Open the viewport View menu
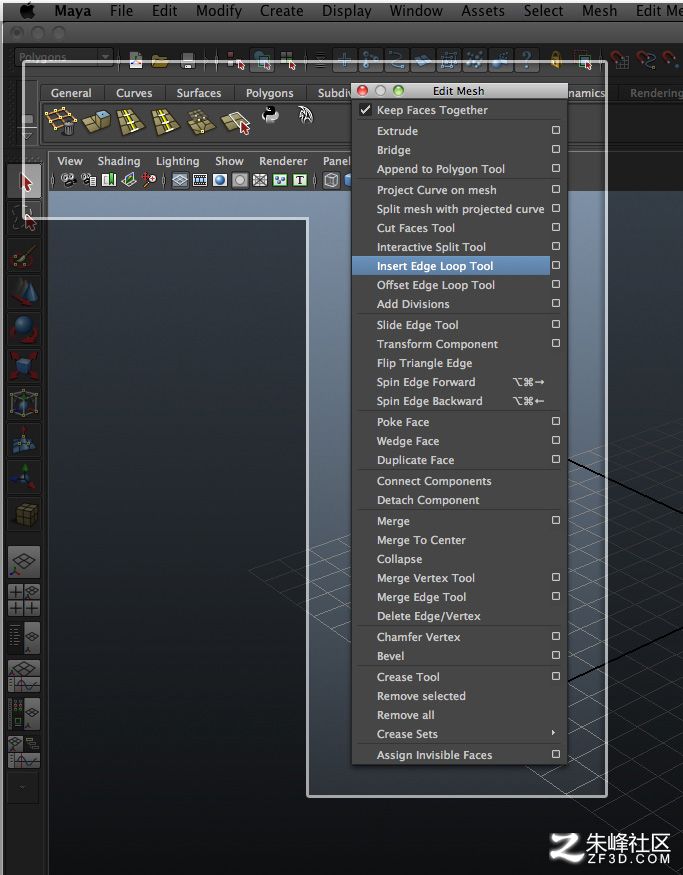 point(70,161)
